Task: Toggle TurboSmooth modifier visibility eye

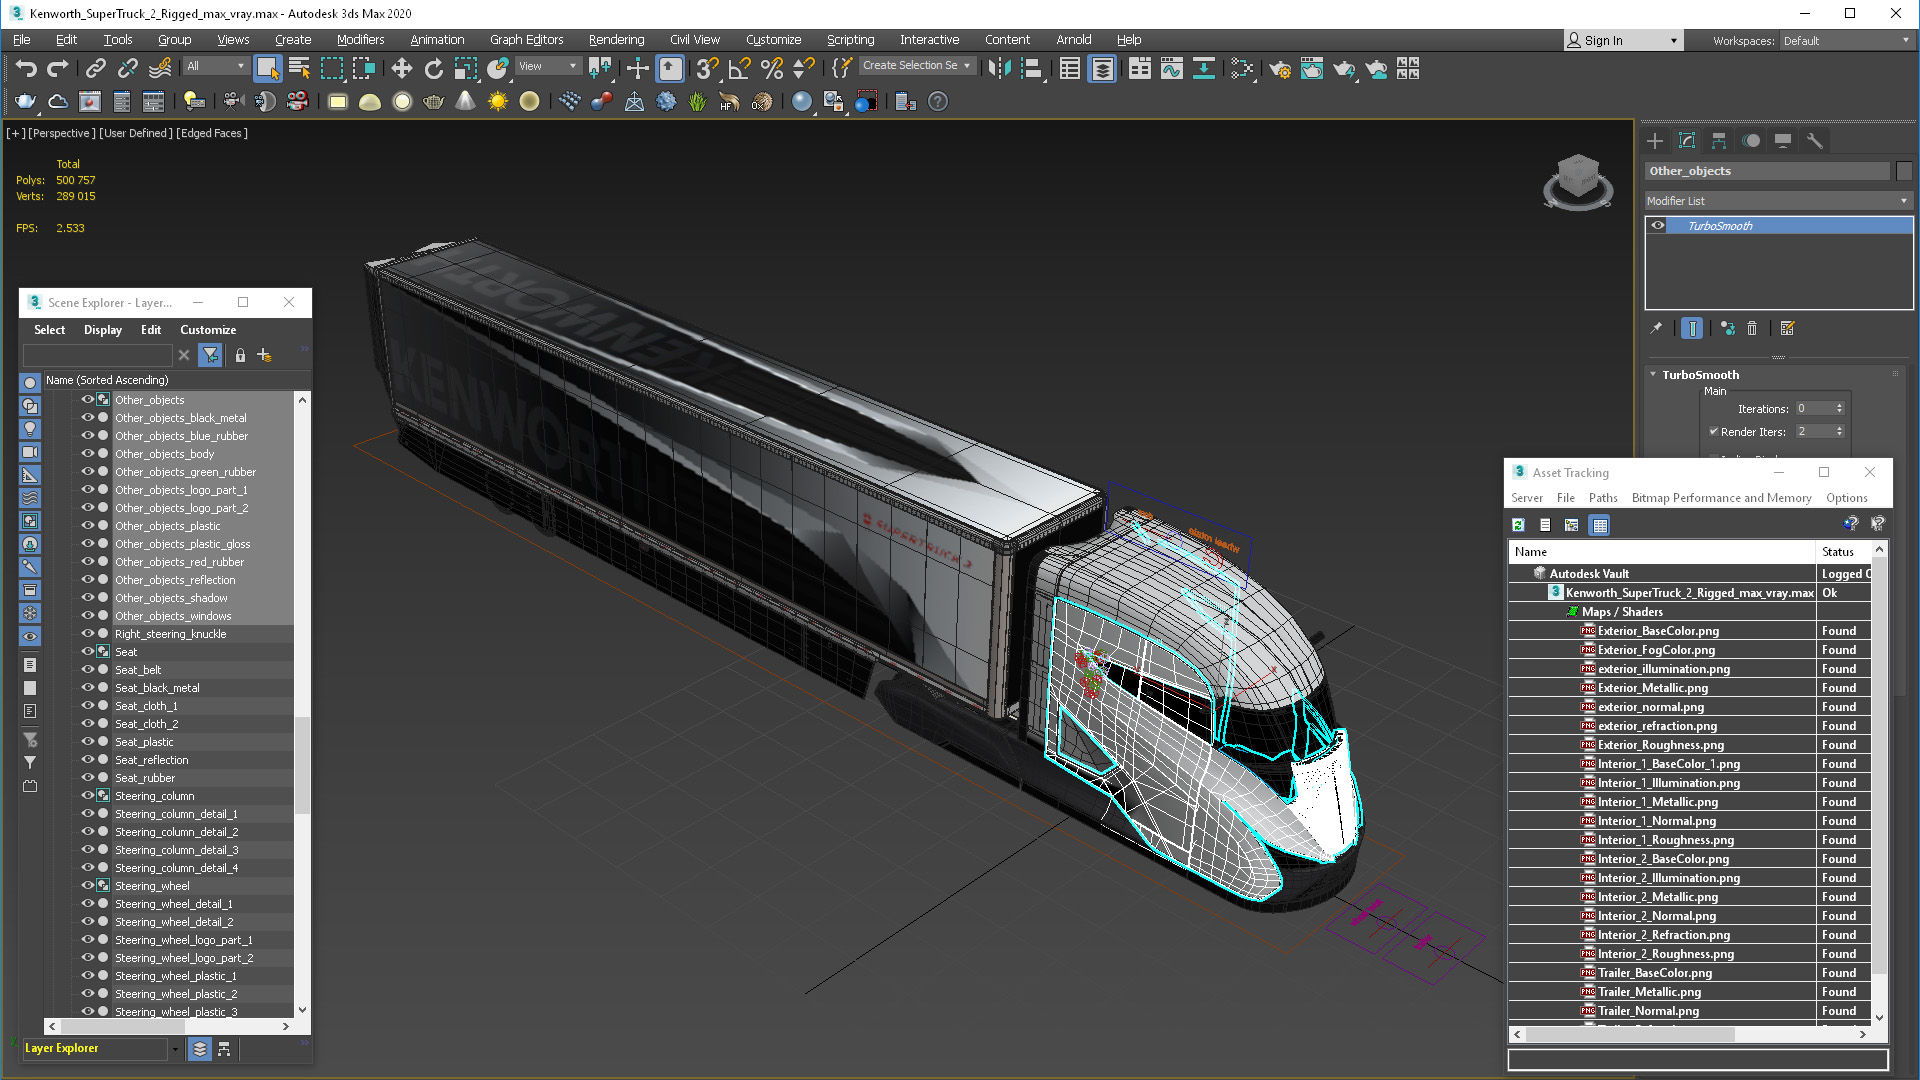Action: click(x=1658, y=226)
